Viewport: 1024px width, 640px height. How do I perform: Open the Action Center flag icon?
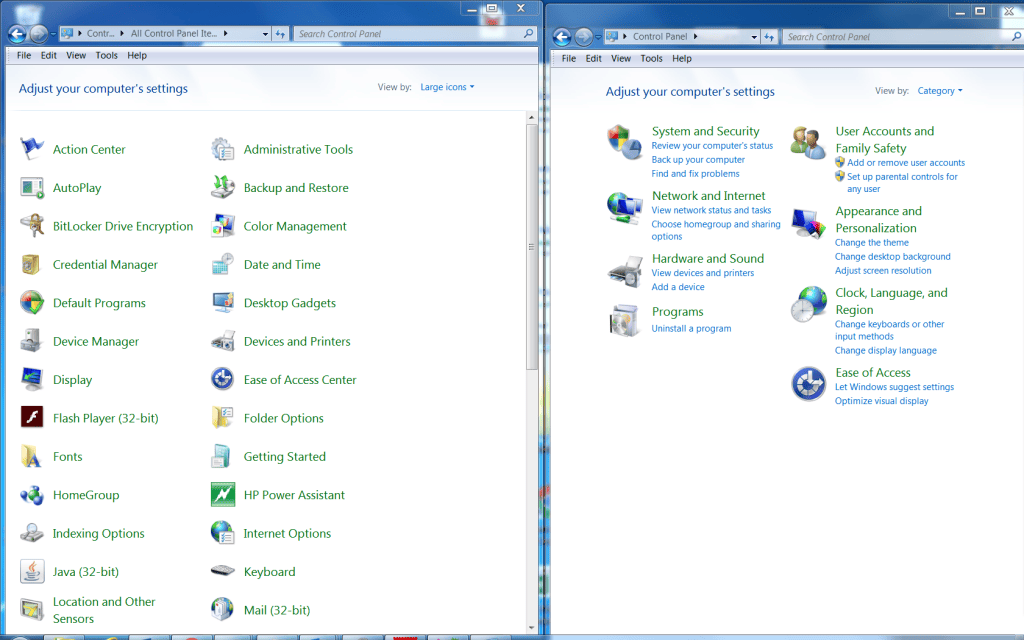pos(31,149)
